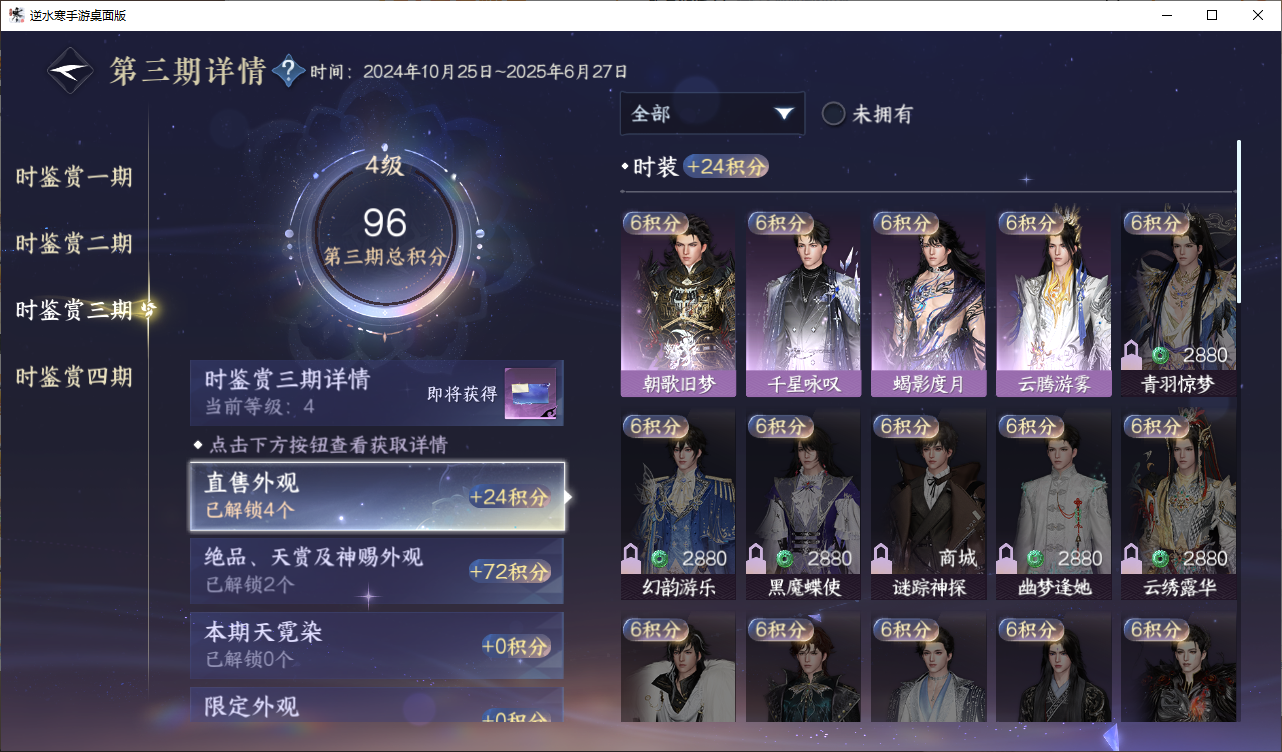The height and width of the screenshot is (752, 1282).
Task: Click wardrobe icon on 幽梦逢她 card
Action: [x=1007, y=558]
